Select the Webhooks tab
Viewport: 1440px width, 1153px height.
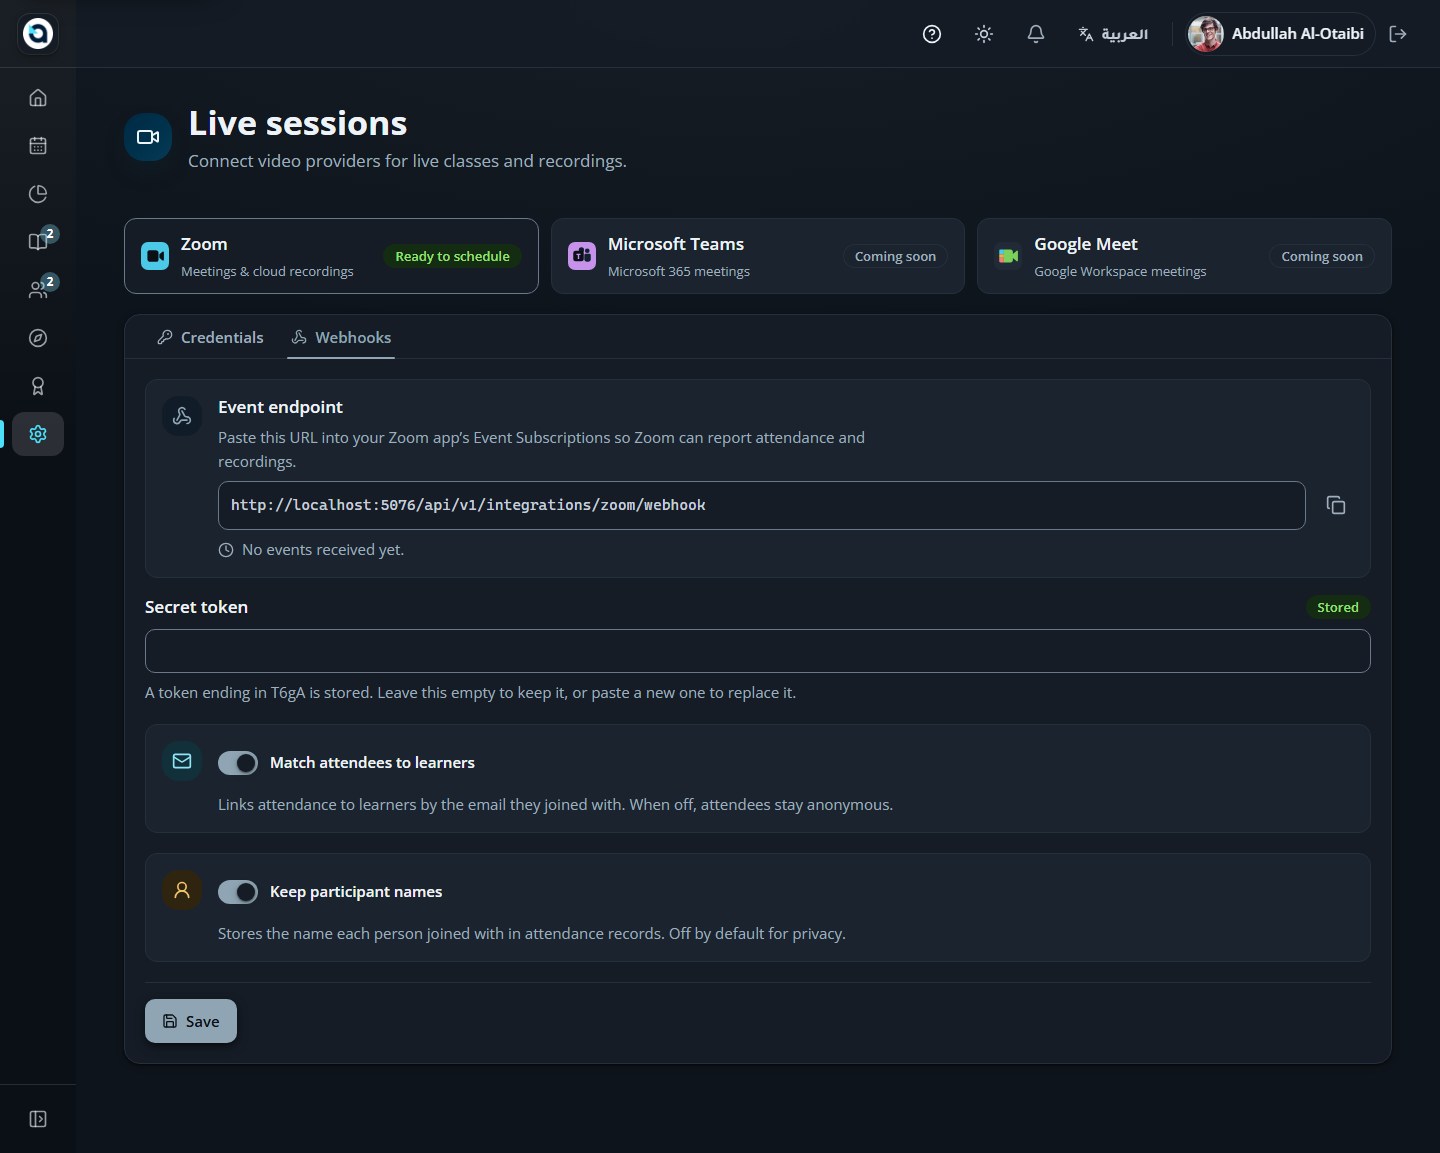click(x=341, y=338)
